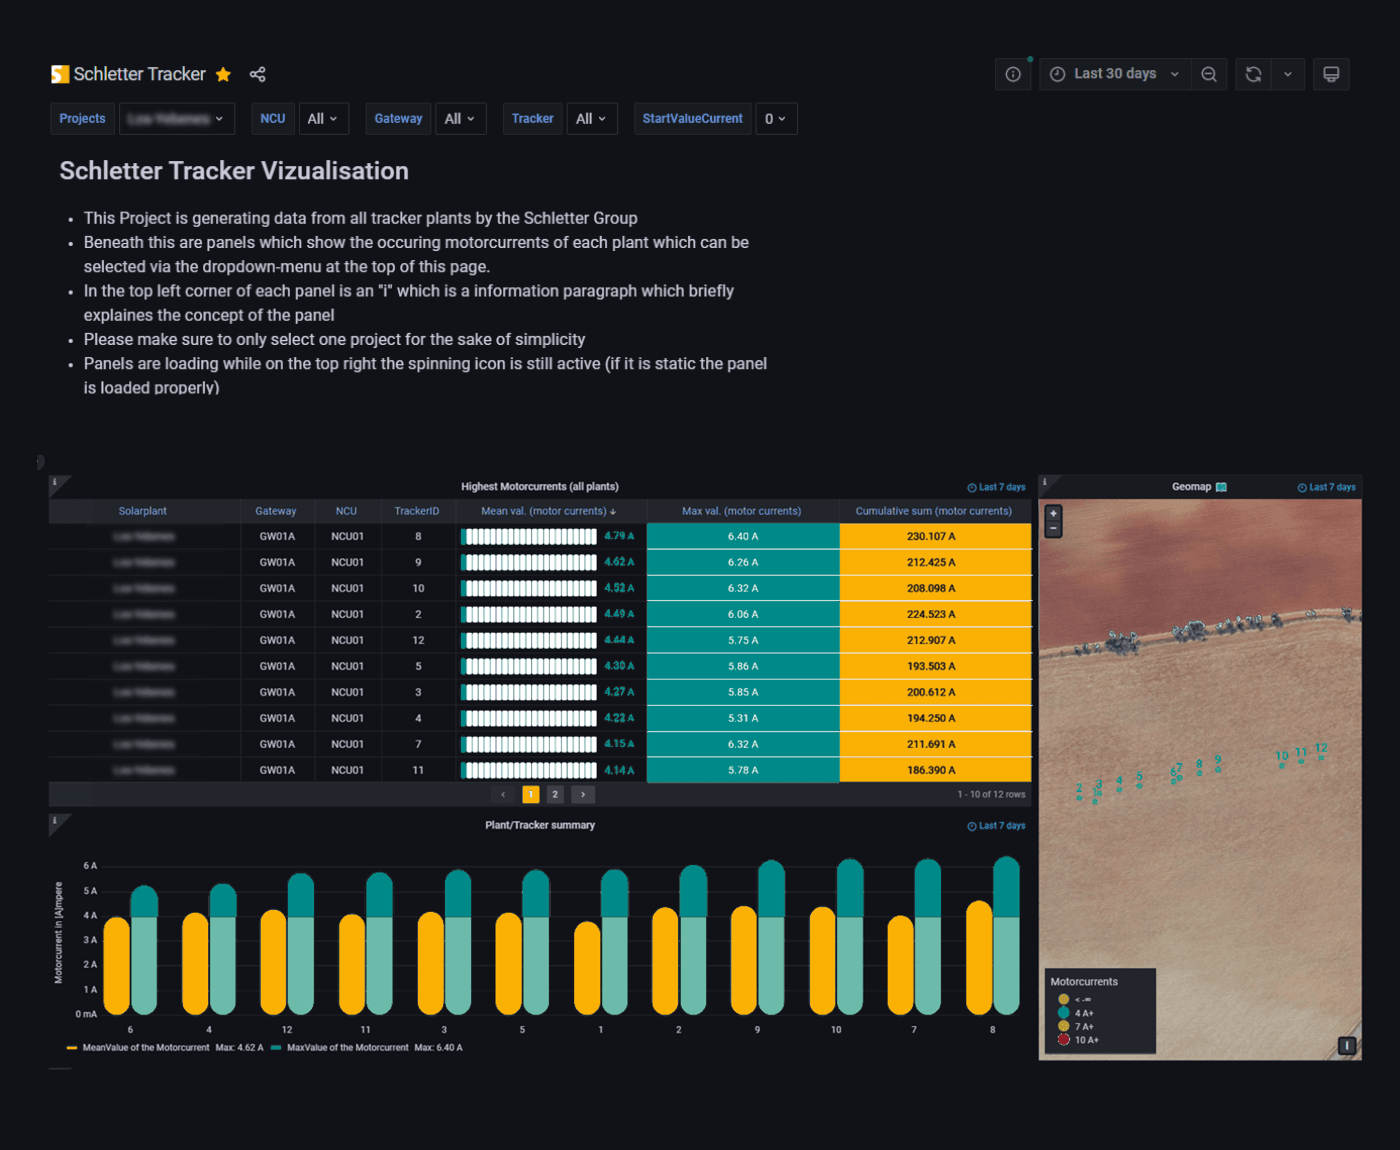Screen dimensions: 1400x1150
Task: Click the yellow swatch in Motorcurrents legend
Action: (x=1063, y=999)
